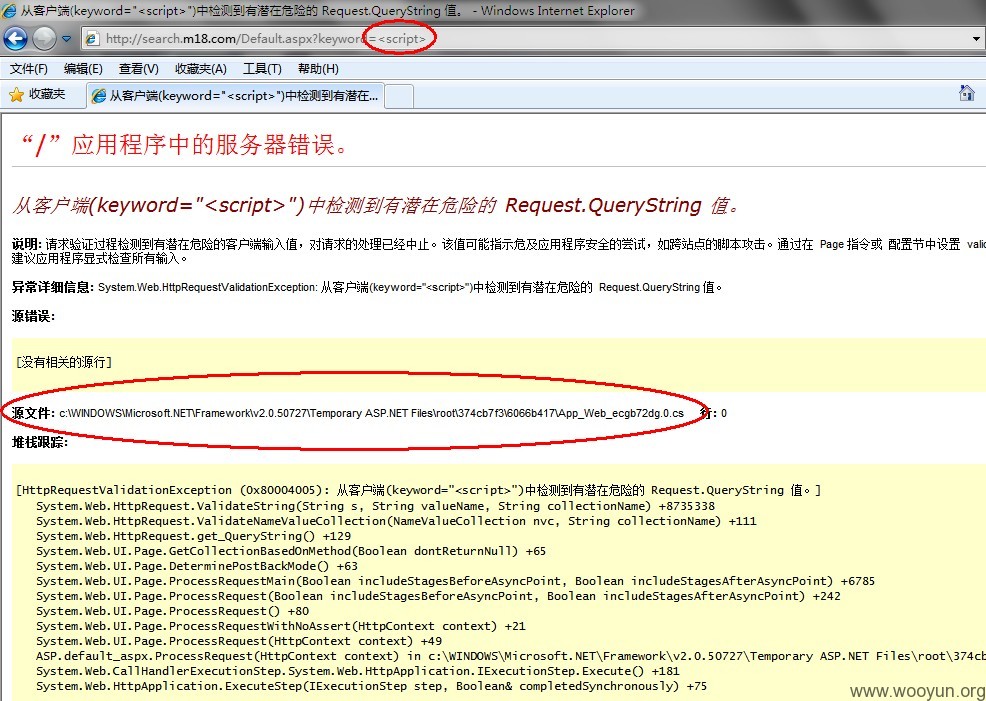The image size is (986, 701).
Task: Open the recent pages dropdown arrow
Action: tap(67, 39)
